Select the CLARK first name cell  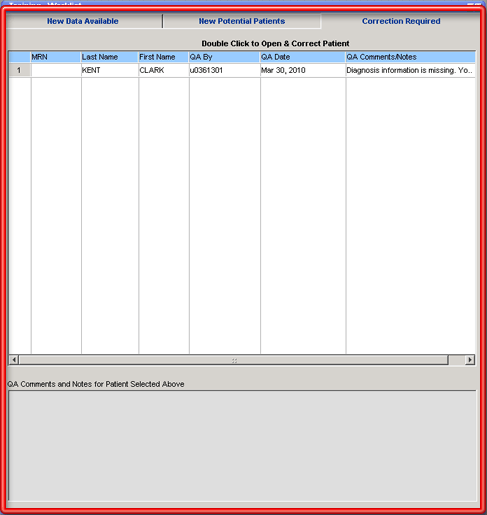click(x=164, y=70)
